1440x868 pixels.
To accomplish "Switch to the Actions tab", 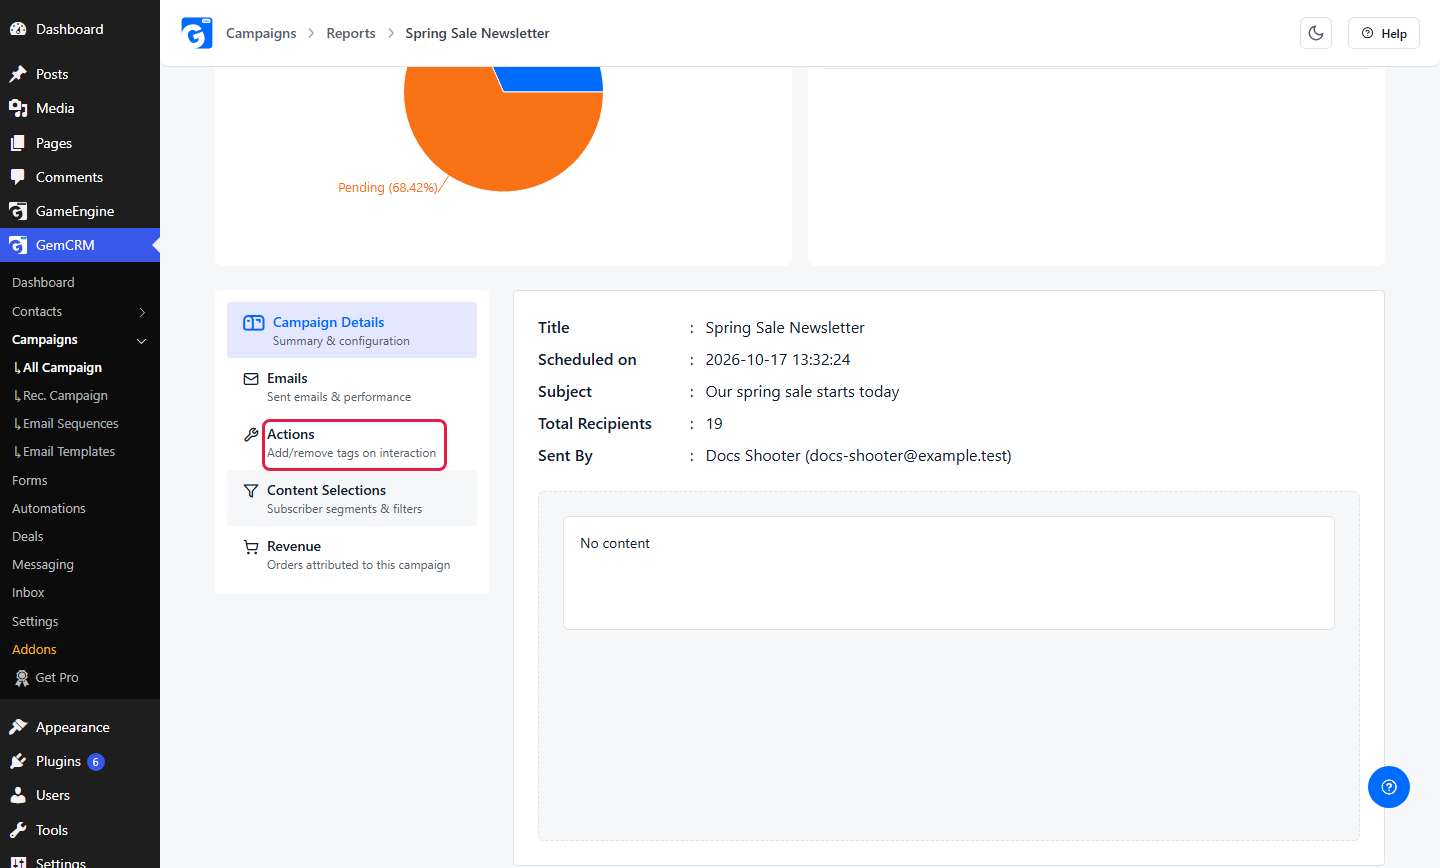I will [352, 442].
